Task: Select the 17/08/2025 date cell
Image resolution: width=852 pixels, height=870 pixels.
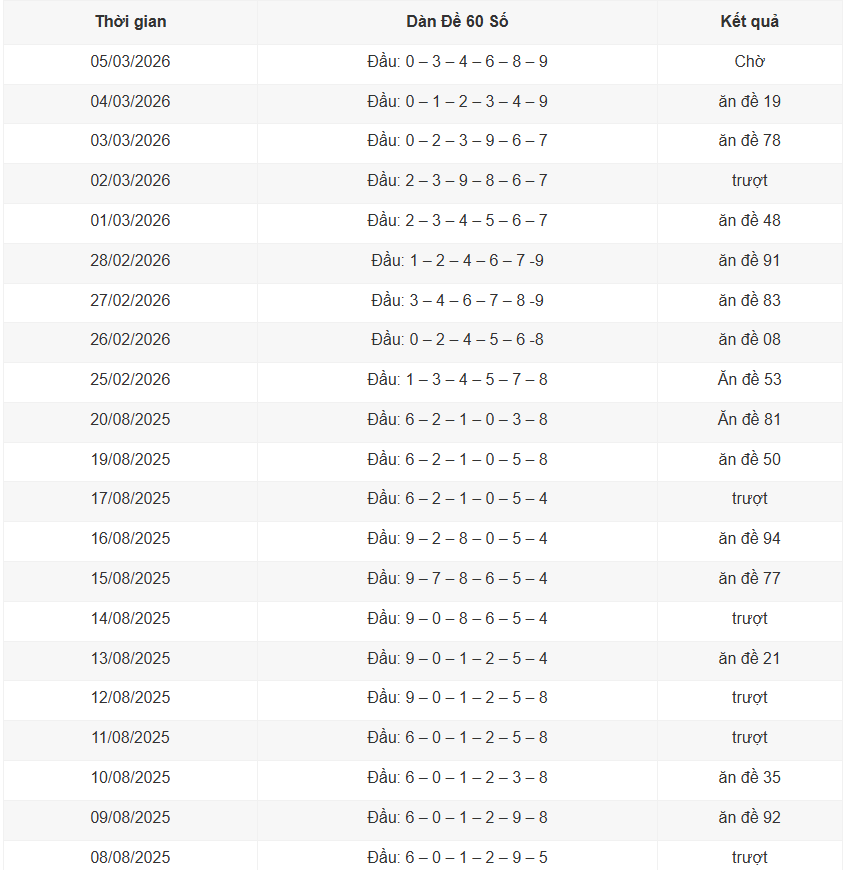Action: [x=131, y=499]
